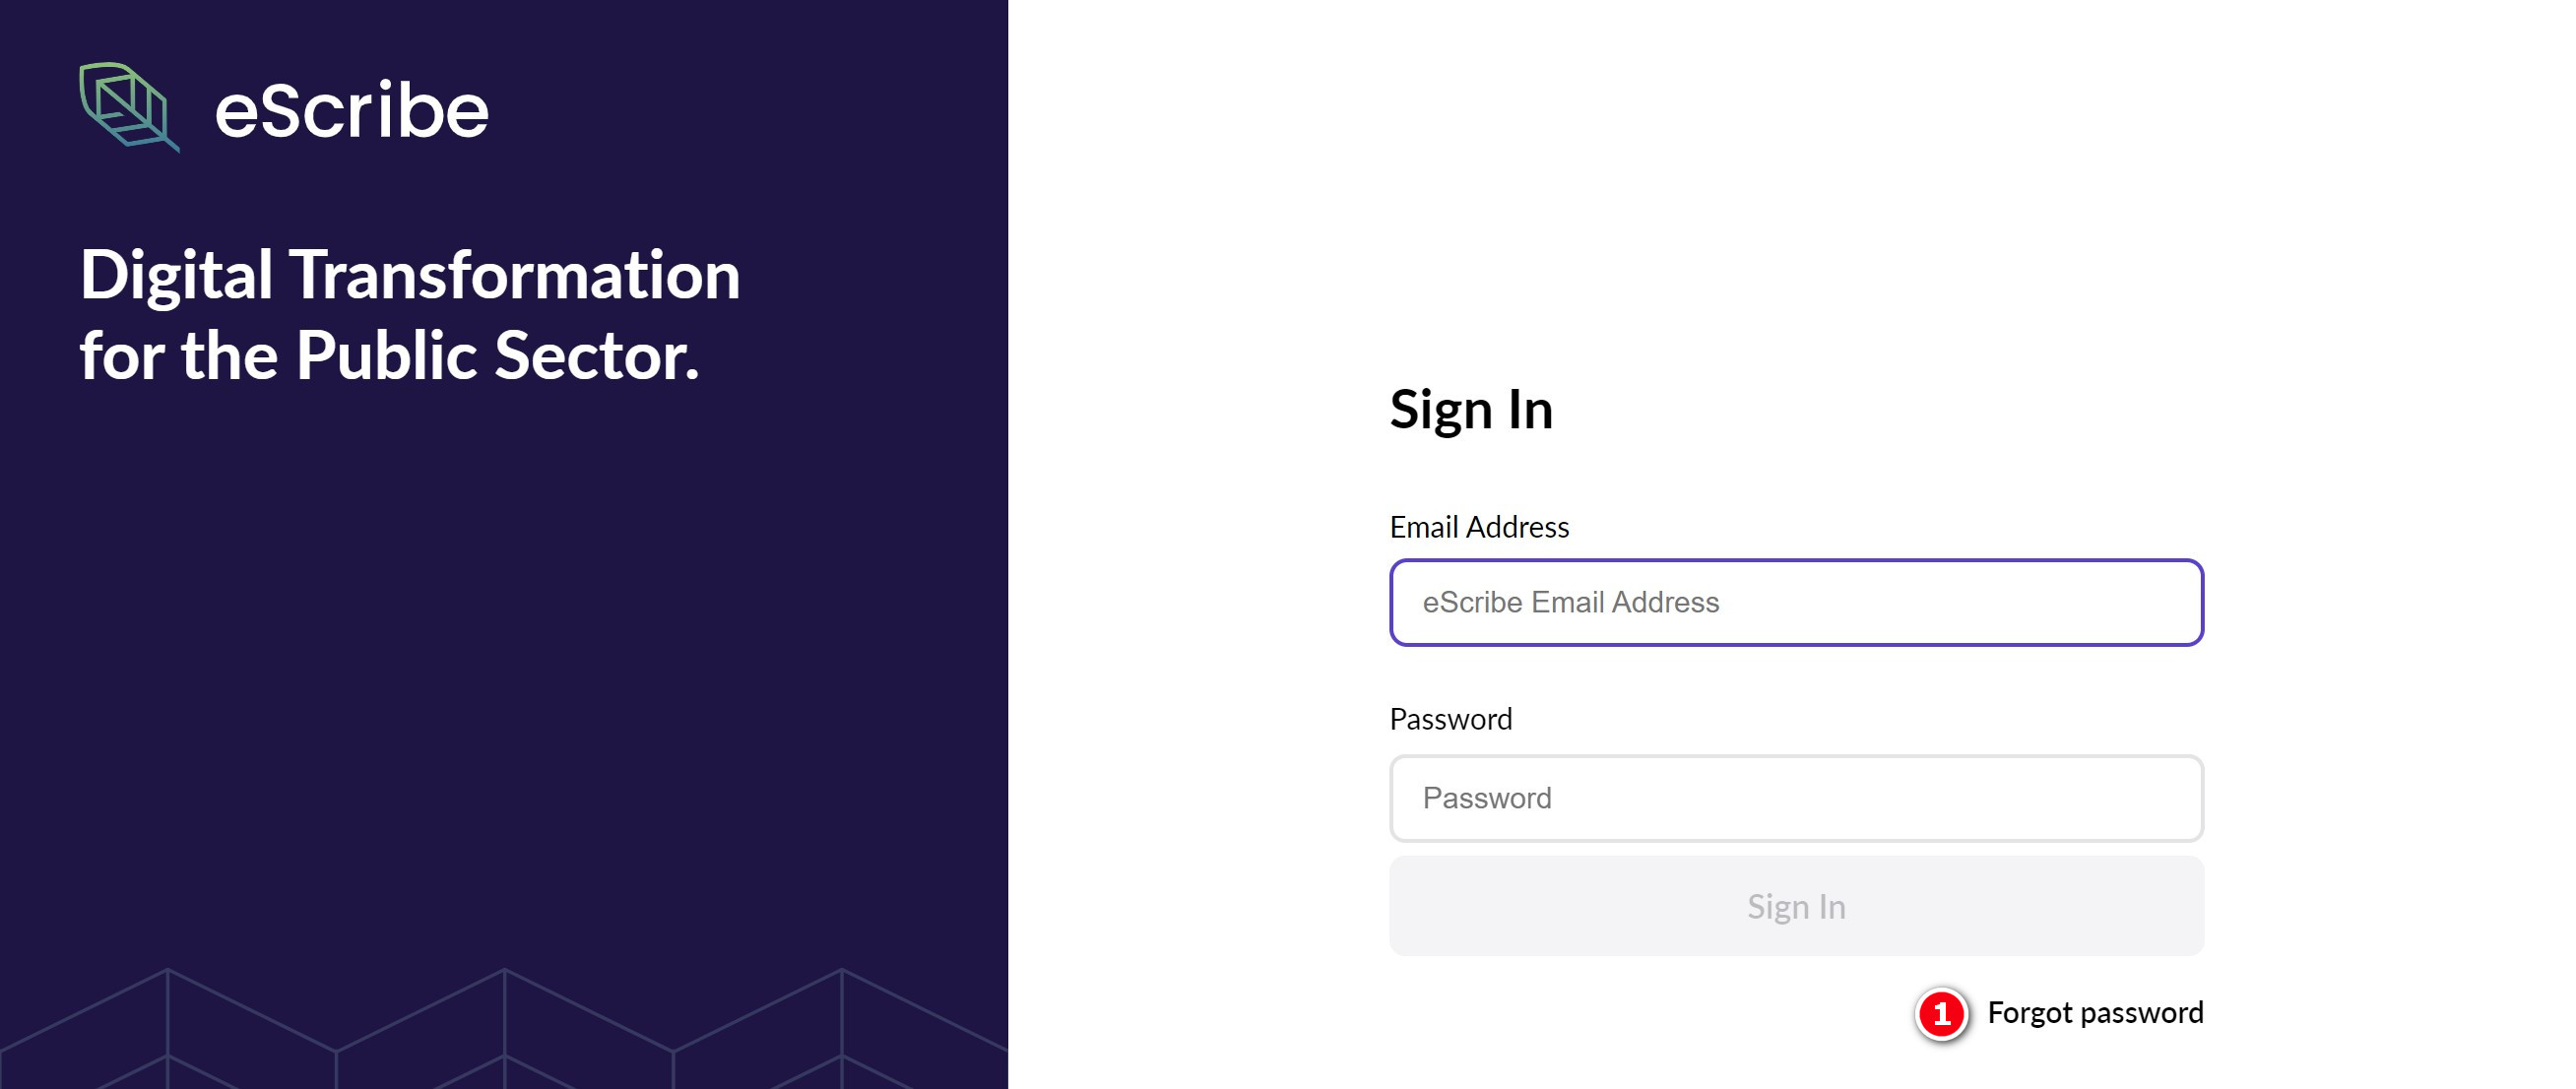
Task: Click the word "Transformation" in the headline
Action: pos(515,275)
